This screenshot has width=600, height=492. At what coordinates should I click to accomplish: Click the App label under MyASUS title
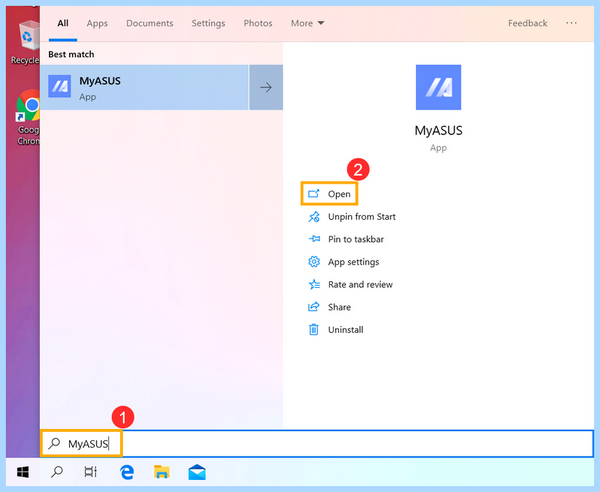[x=438, y=148]
